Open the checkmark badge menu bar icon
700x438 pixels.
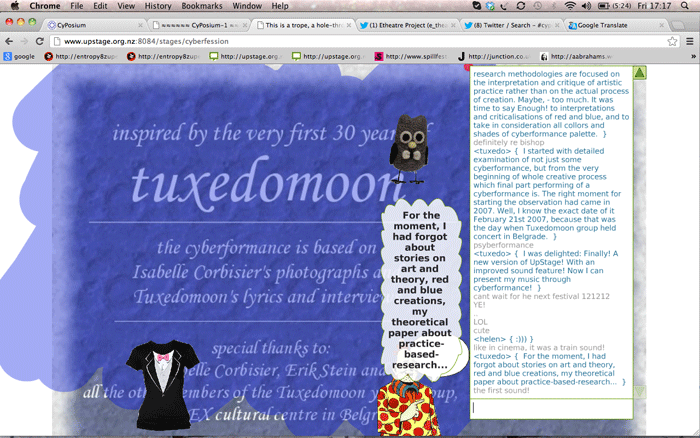point(476,6)
